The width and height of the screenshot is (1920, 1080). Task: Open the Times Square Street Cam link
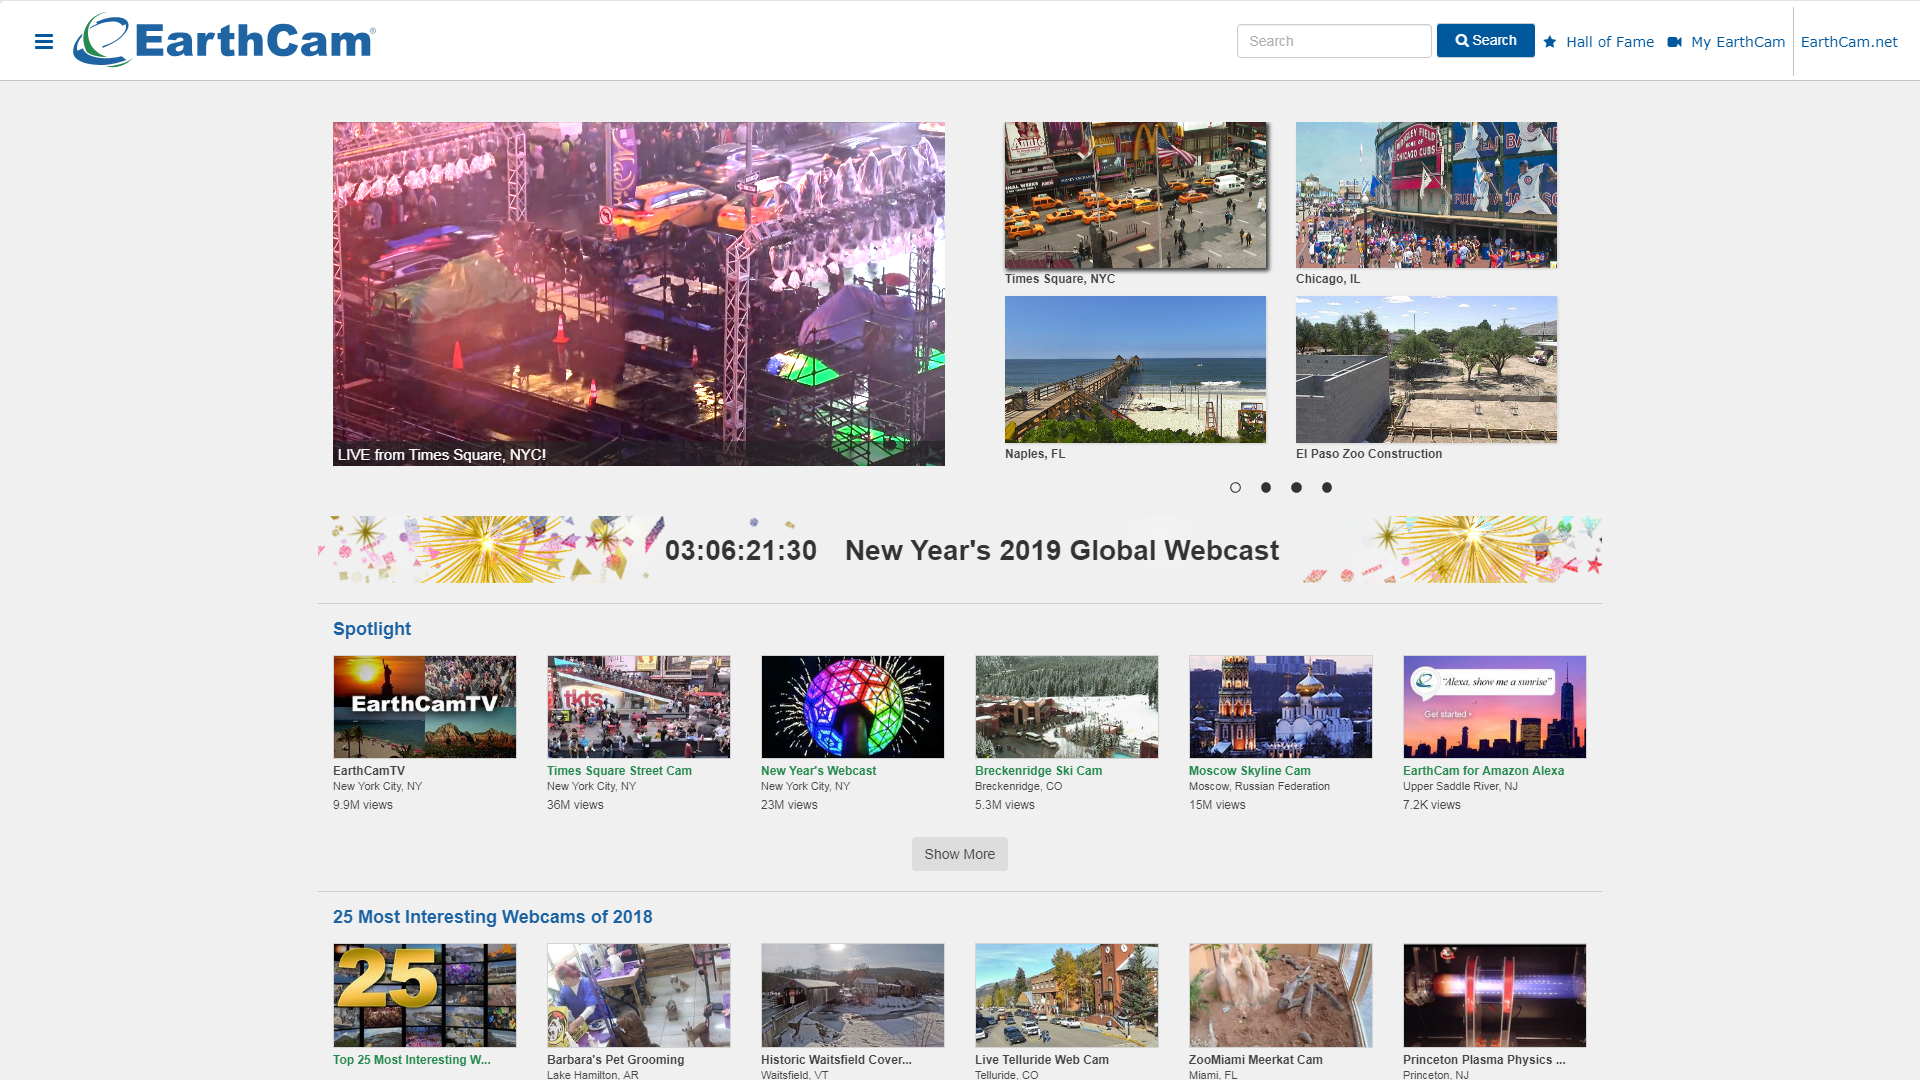pos(619,771)
